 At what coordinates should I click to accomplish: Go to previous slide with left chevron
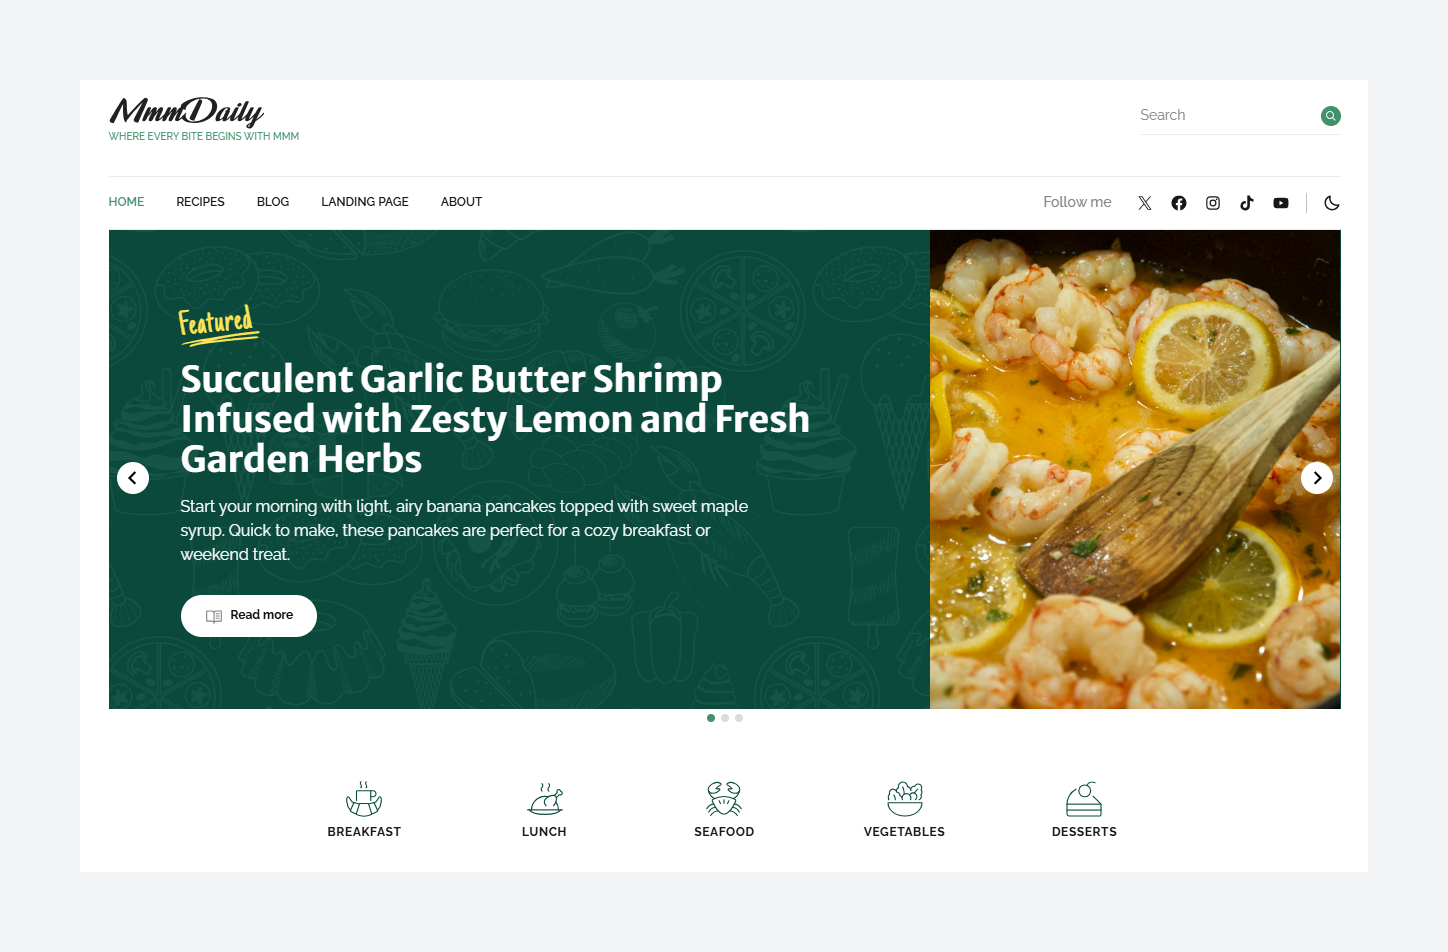[x=133, y=478]
